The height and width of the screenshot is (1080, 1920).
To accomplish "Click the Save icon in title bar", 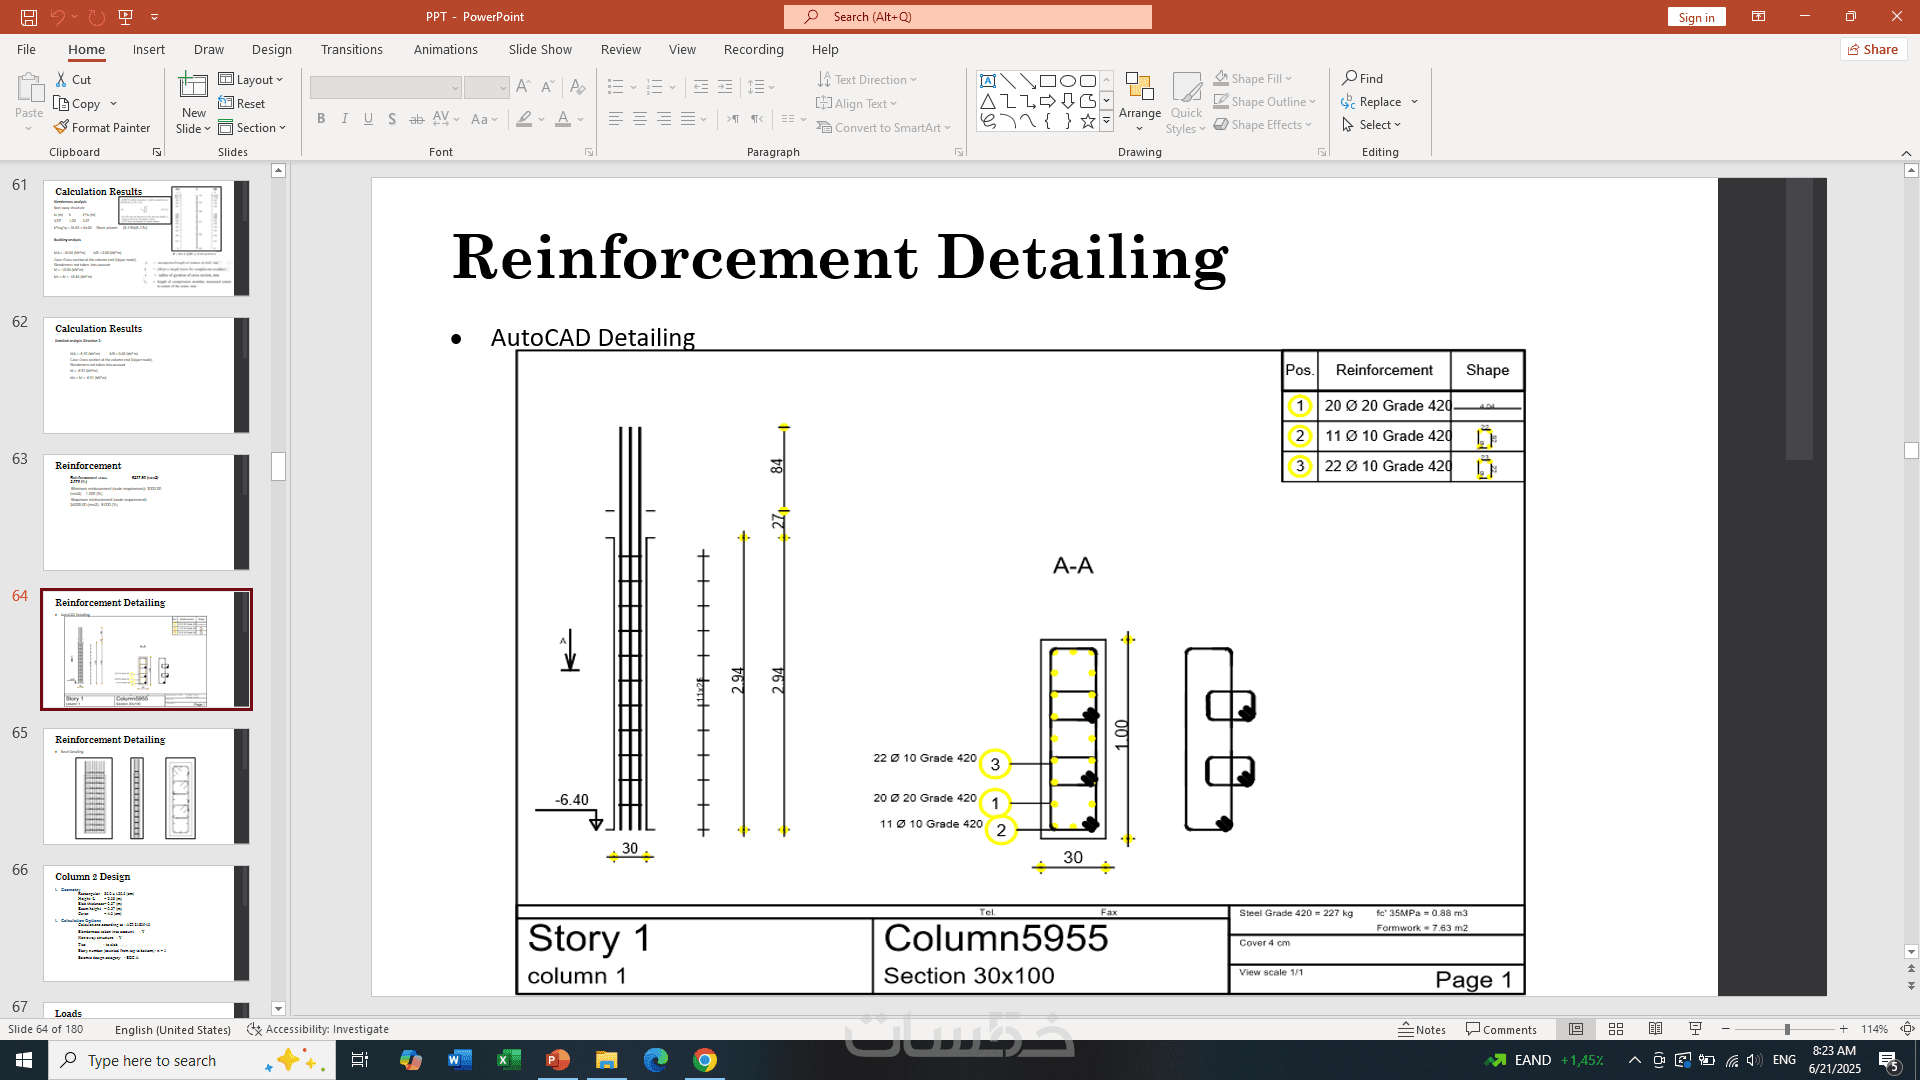I will [29, 17].
